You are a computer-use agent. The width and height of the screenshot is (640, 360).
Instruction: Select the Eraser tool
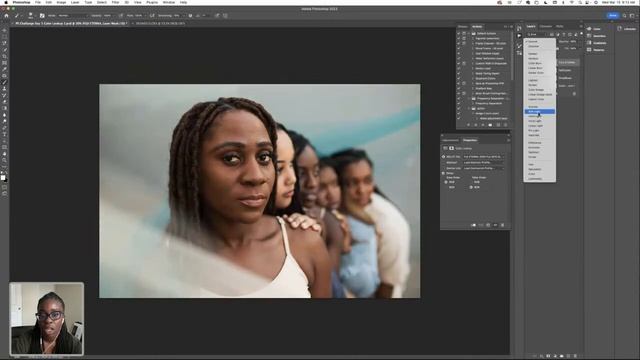4,102
